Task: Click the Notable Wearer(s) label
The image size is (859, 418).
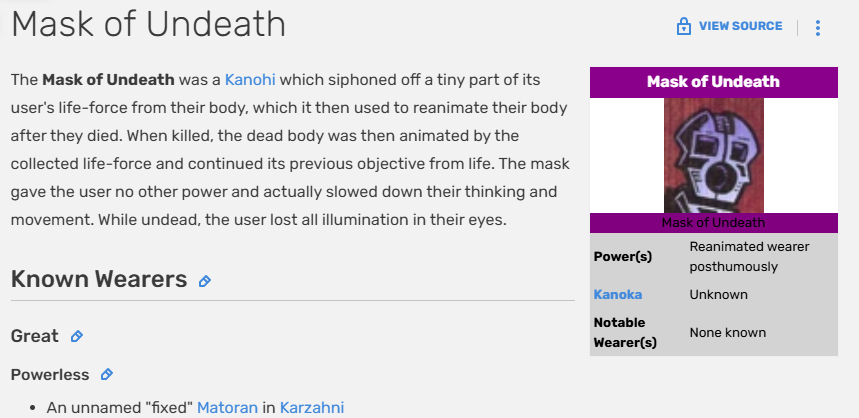Action: [x=625, y=333]
